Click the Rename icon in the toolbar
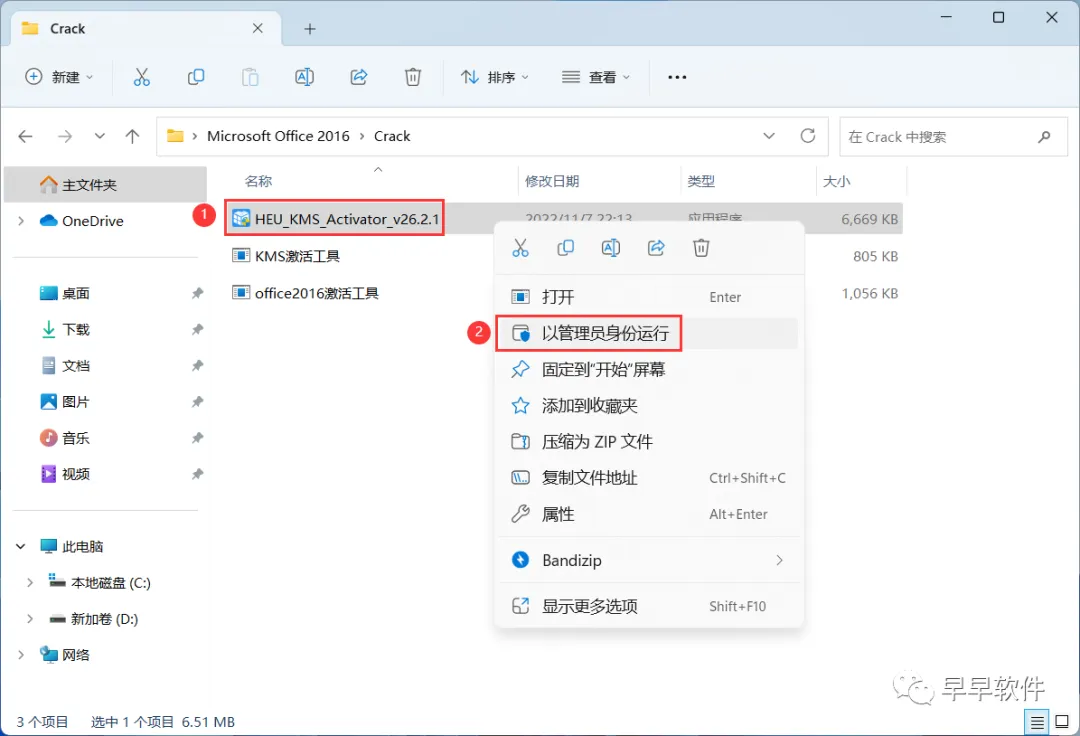 [x=304, y=77]
